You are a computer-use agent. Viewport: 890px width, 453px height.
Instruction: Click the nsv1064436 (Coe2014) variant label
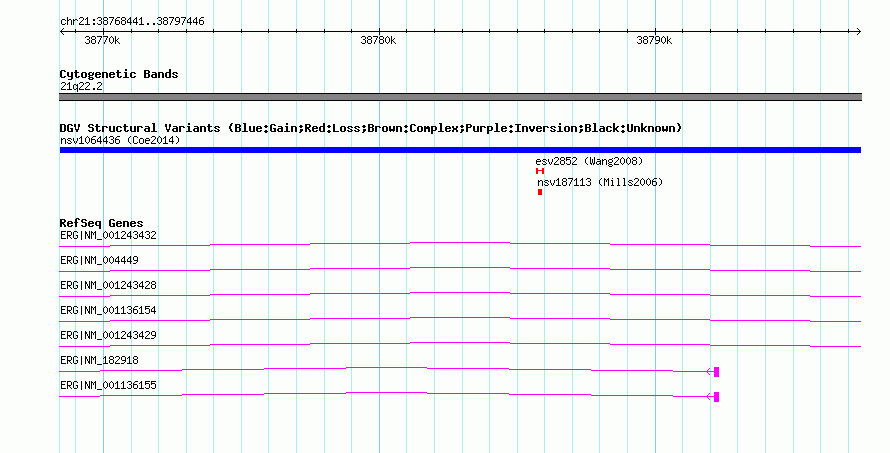tap(120, 140)
